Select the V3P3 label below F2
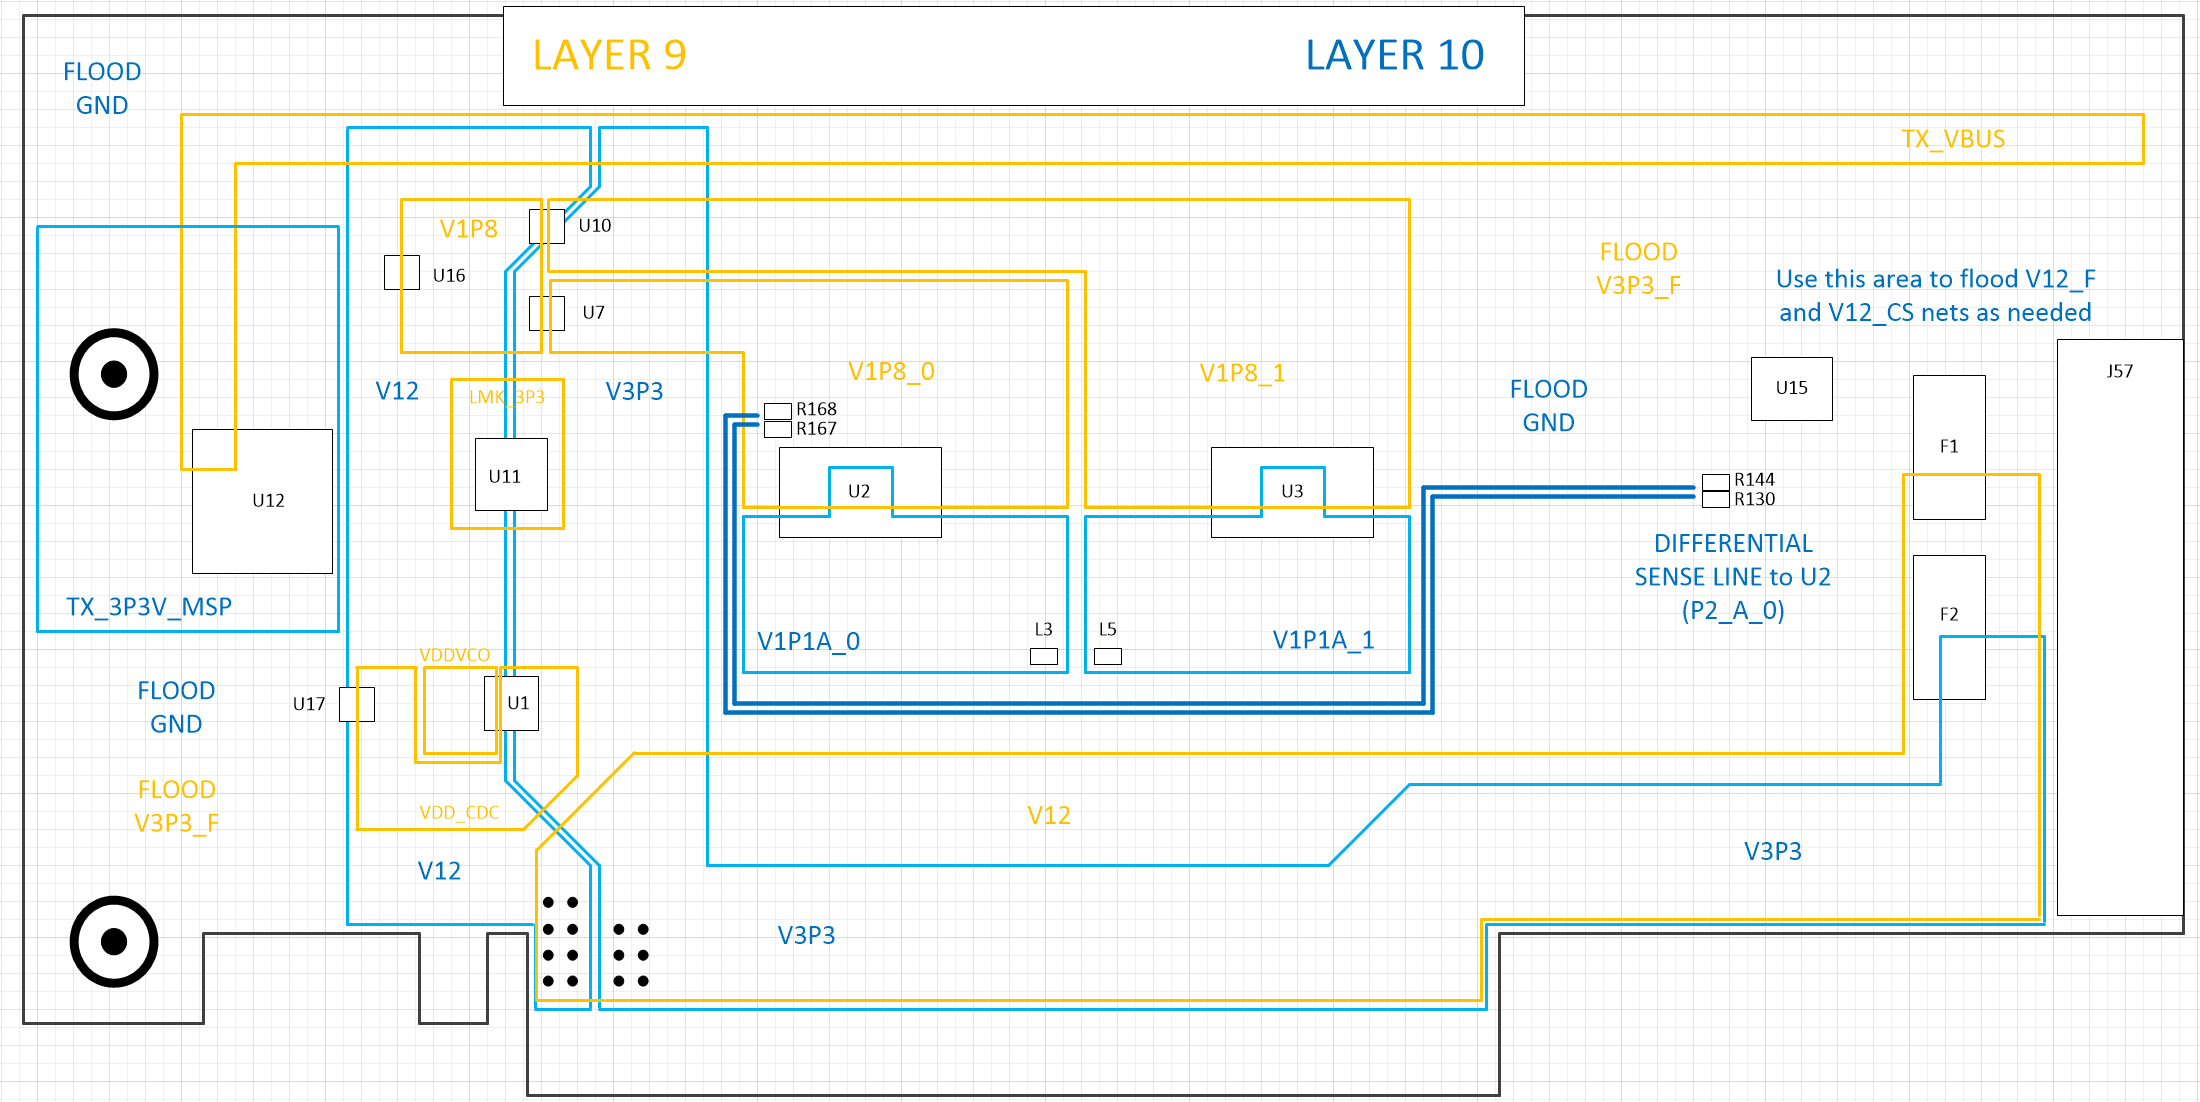2200x1102 pixels. (x=1773, y=851)
